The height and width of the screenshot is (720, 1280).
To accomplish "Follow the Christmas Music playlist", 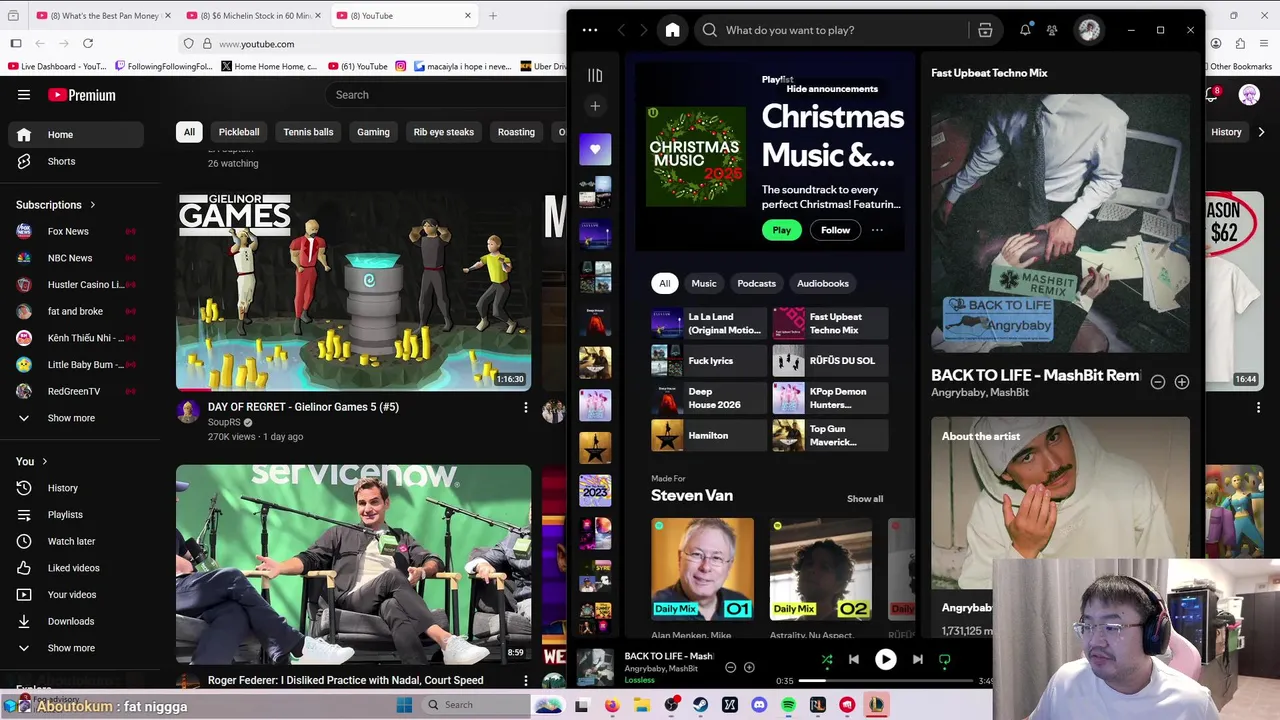I will [835, 230].
